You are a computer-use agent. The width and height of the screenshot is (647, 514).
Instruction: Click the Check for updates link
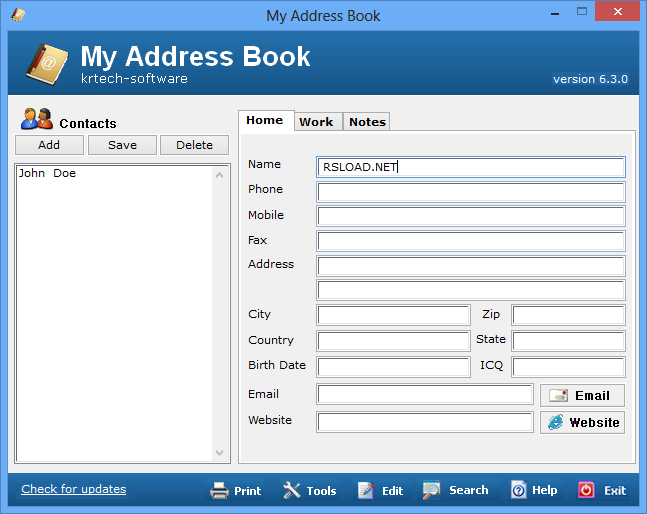coord(73,489)
